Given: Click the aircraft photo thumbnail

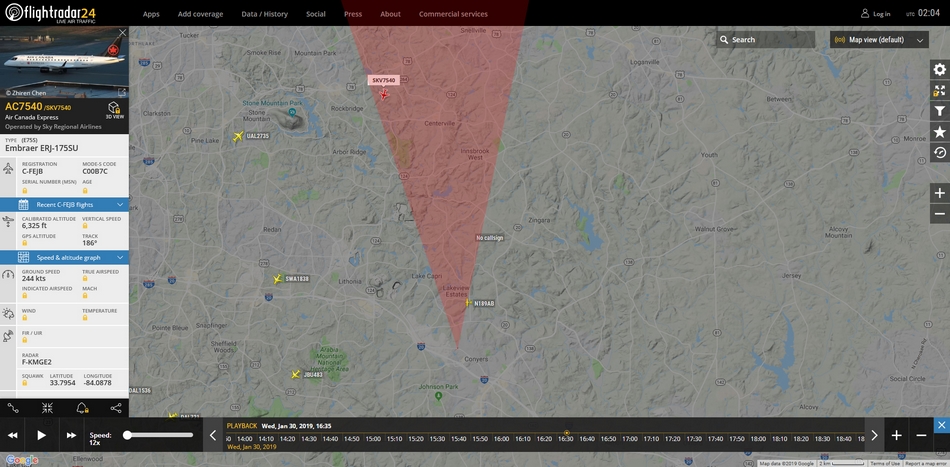Looking at the screenshot, I should pyautogui.click(x=64, y=62).
